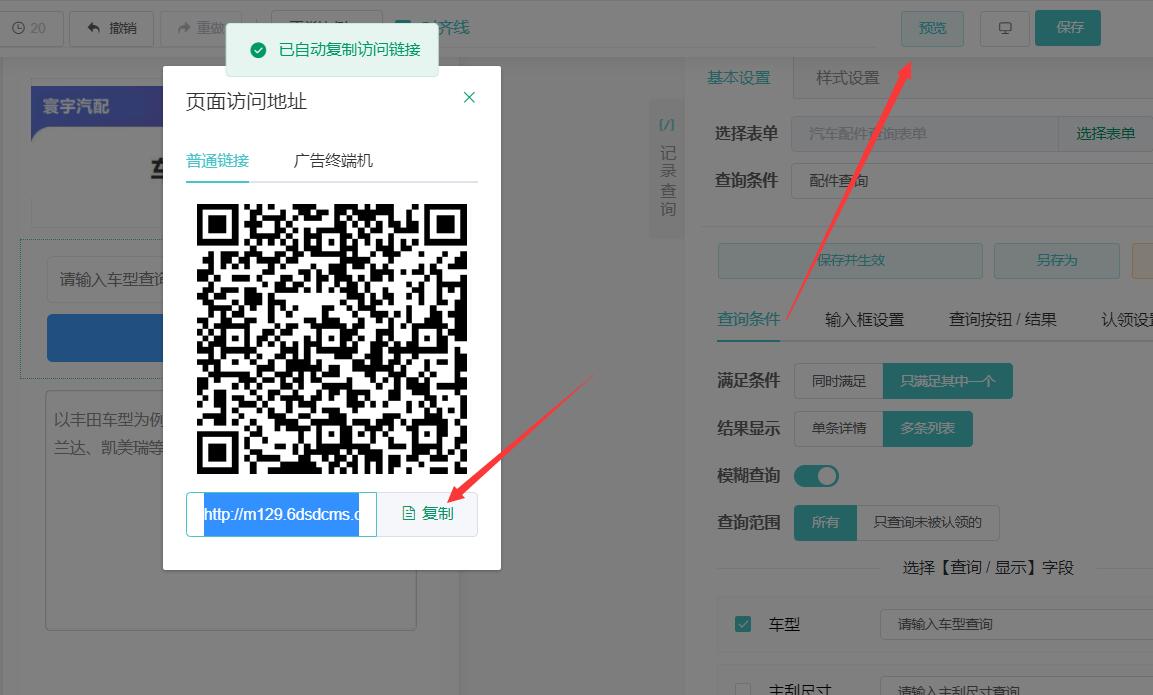Click the clock history icon button

point(29,28)
